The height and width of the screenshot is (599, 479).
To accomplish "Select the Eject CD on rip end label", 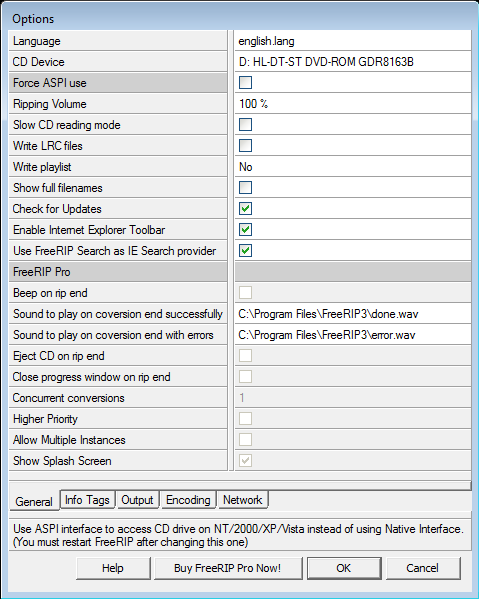I will 118,356.
